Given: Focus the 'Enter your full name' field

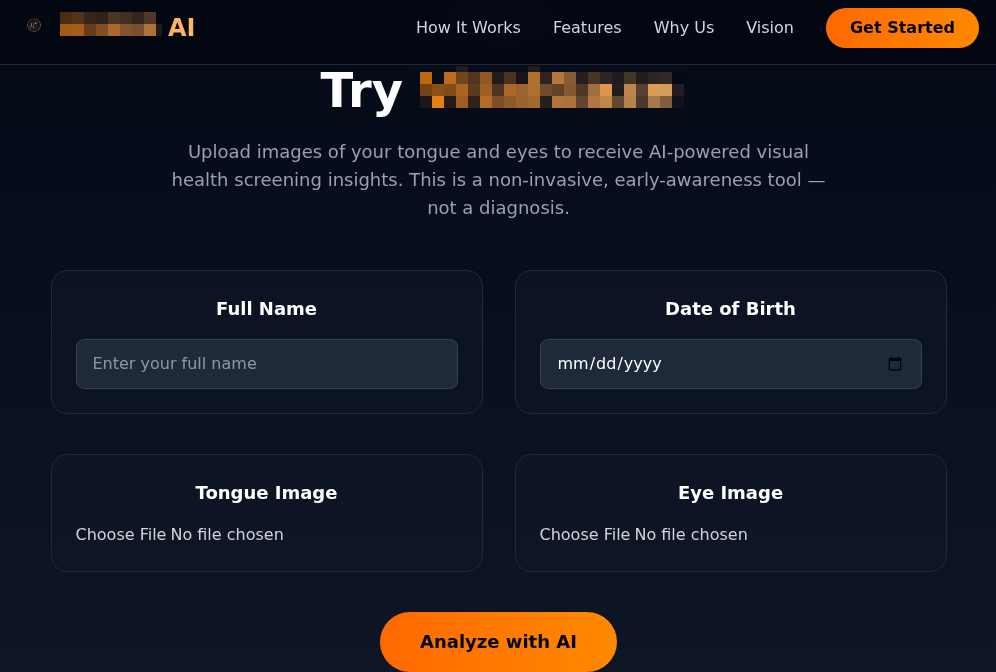Looking at the screenshot, I should (267, 364).
